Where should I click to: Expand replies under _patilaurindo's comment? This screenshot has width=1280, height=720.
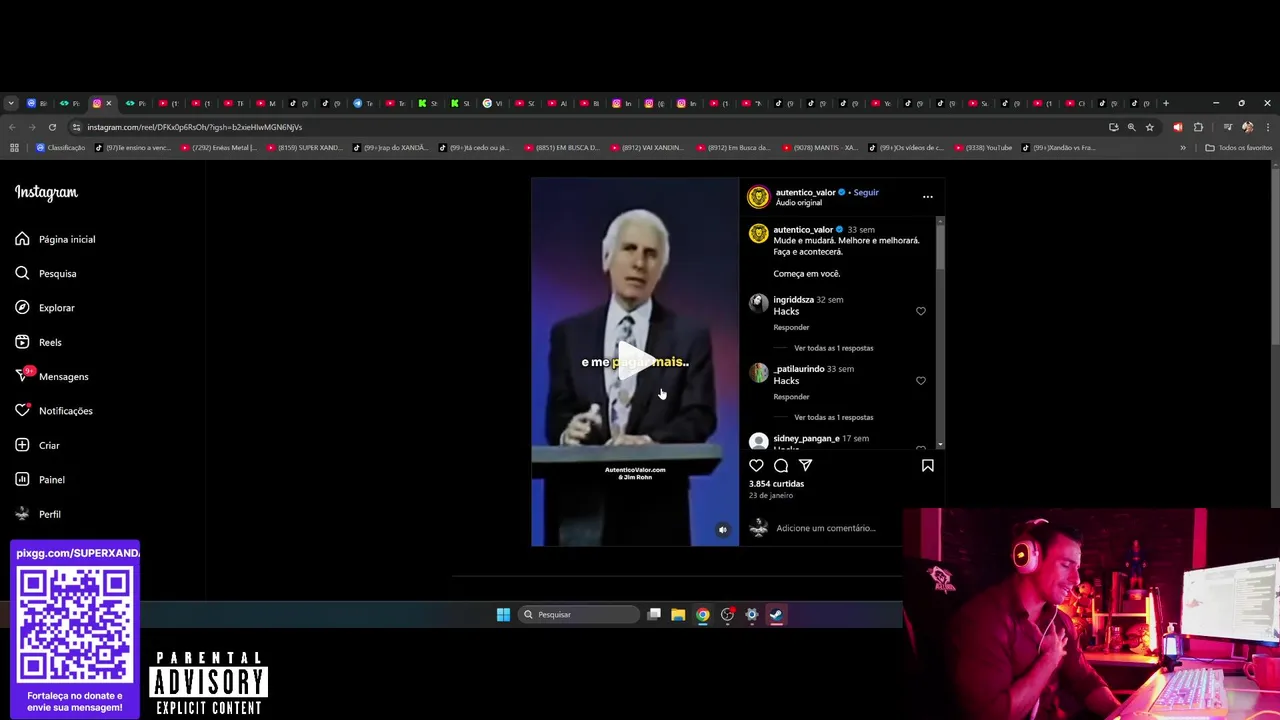833,417
